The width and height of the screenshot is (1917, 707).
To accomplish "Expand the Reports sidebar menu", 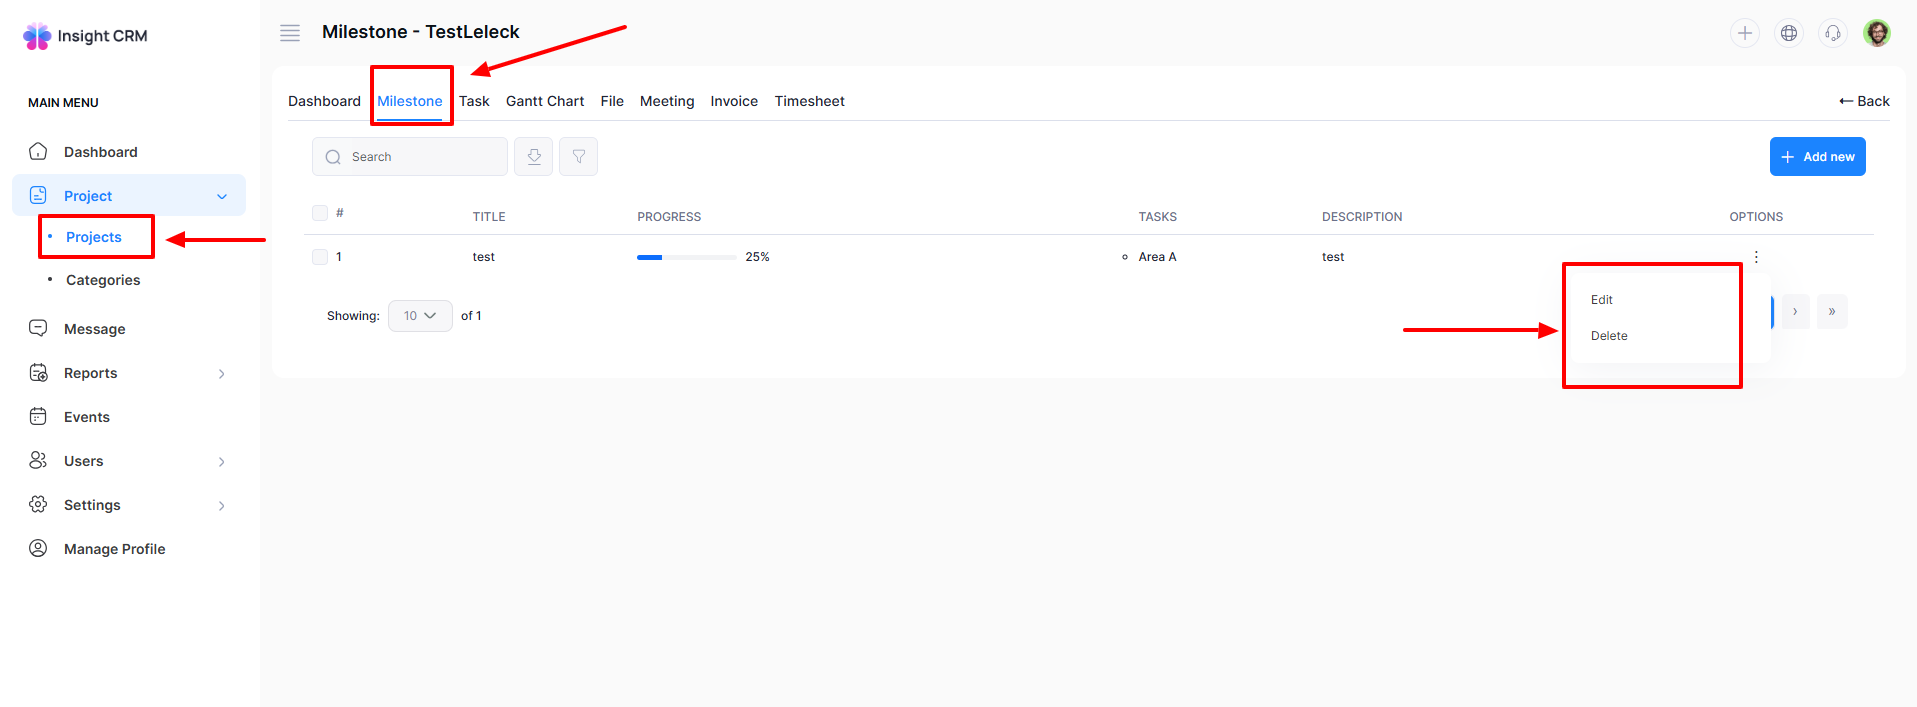I will point(221,374).
